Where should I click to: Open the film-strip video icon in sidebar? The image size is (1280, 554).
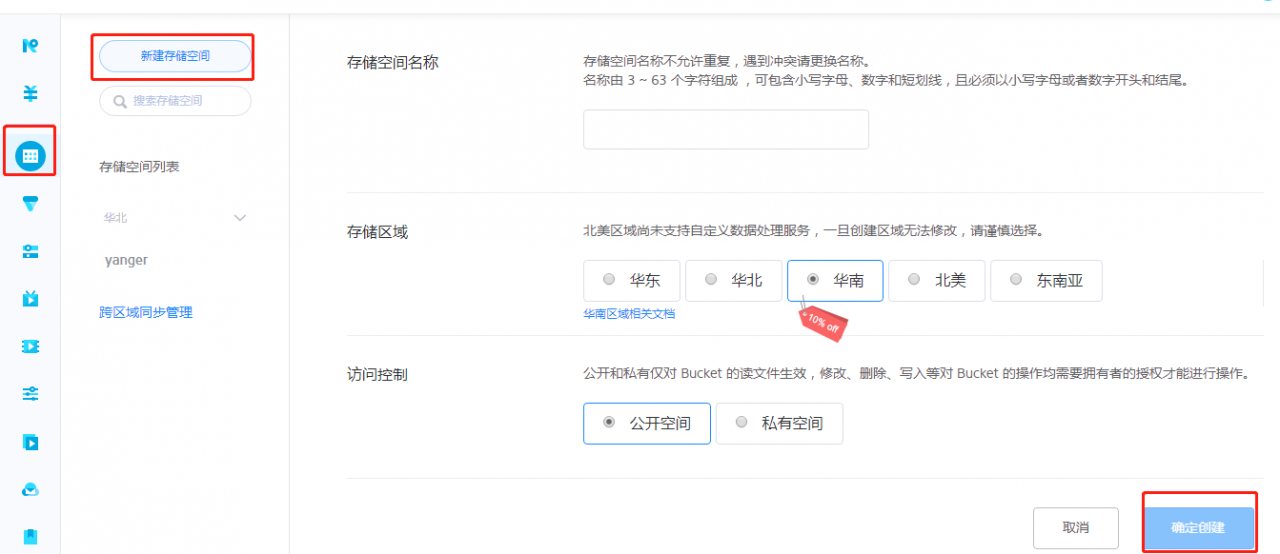pos(30,347)
